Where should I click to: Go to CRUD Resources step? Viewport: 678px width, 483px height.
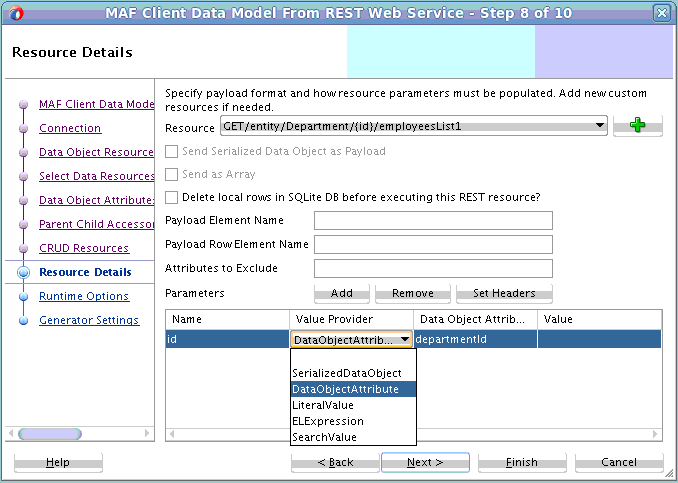click(84, 248)
